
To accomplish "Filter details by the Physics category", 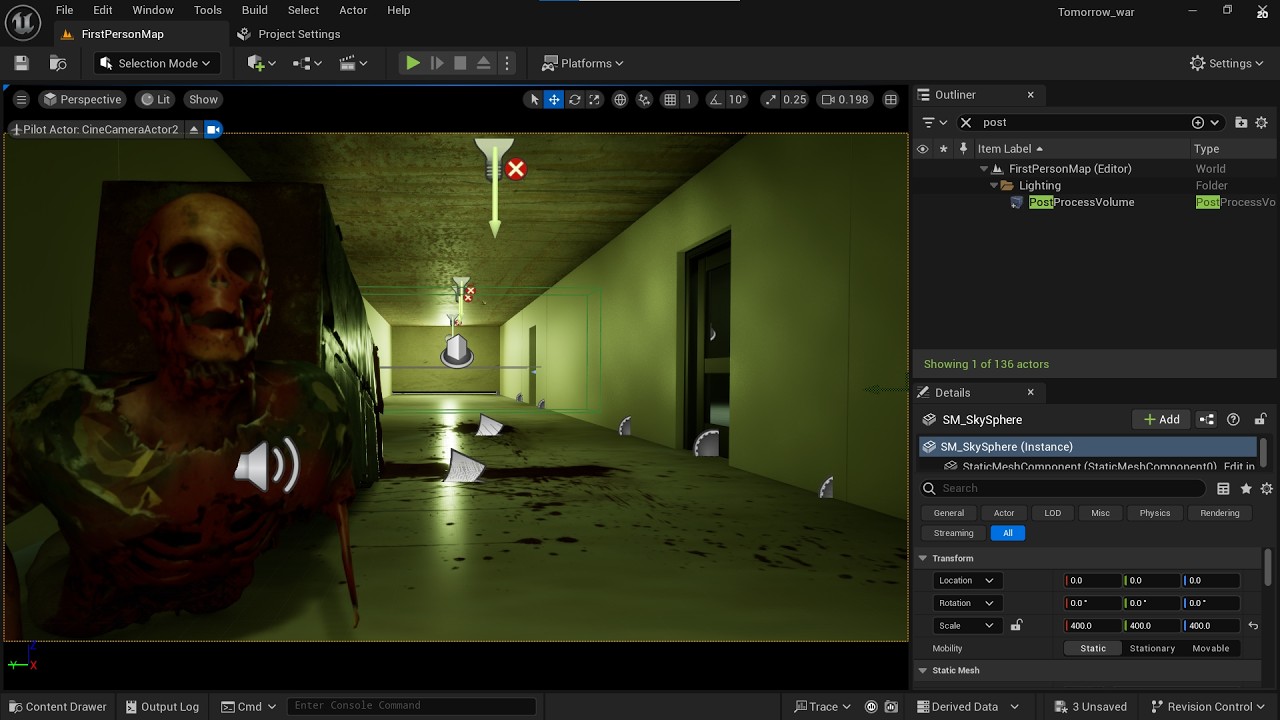I will click(1155, 513).
